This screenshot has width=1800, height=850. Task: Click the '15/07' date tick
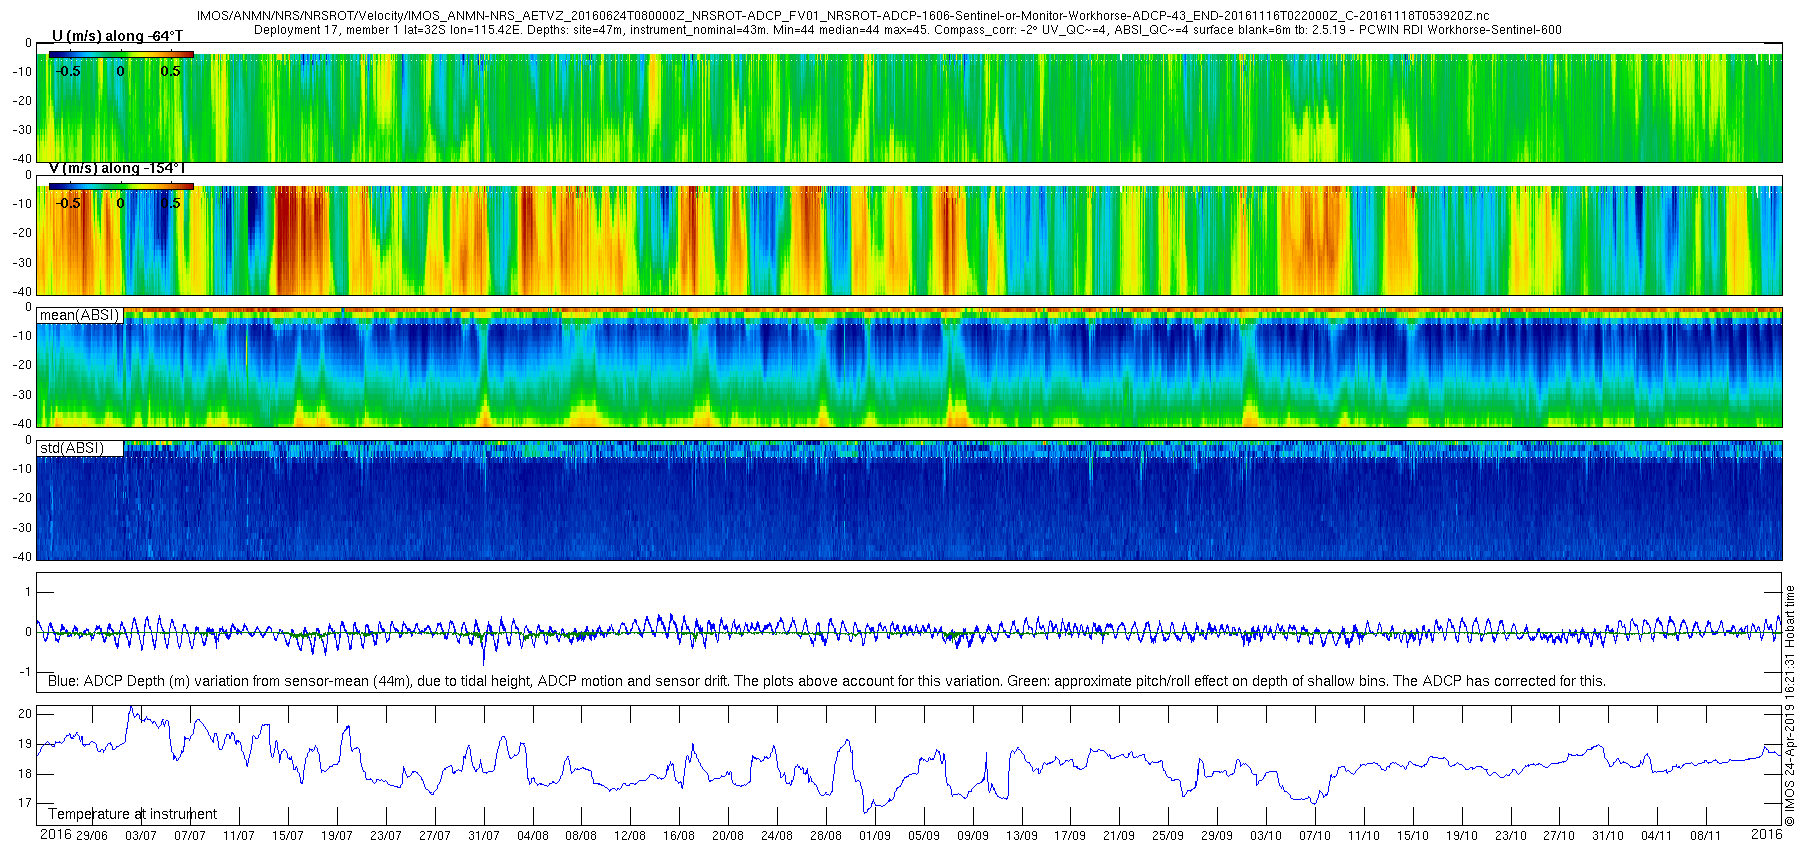point(287,836)
